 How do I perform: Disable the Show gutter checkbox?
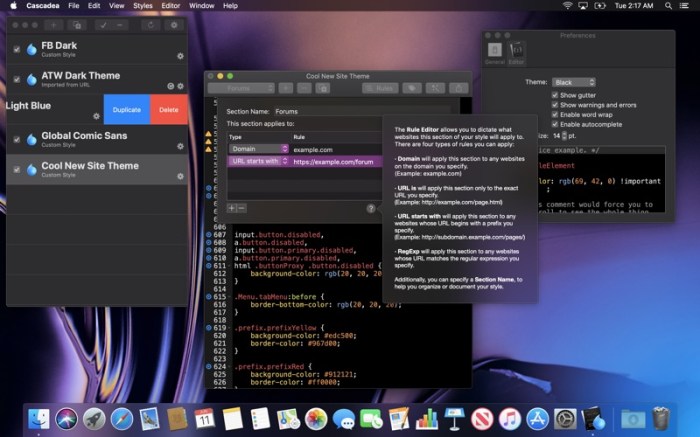coord(555,93)
